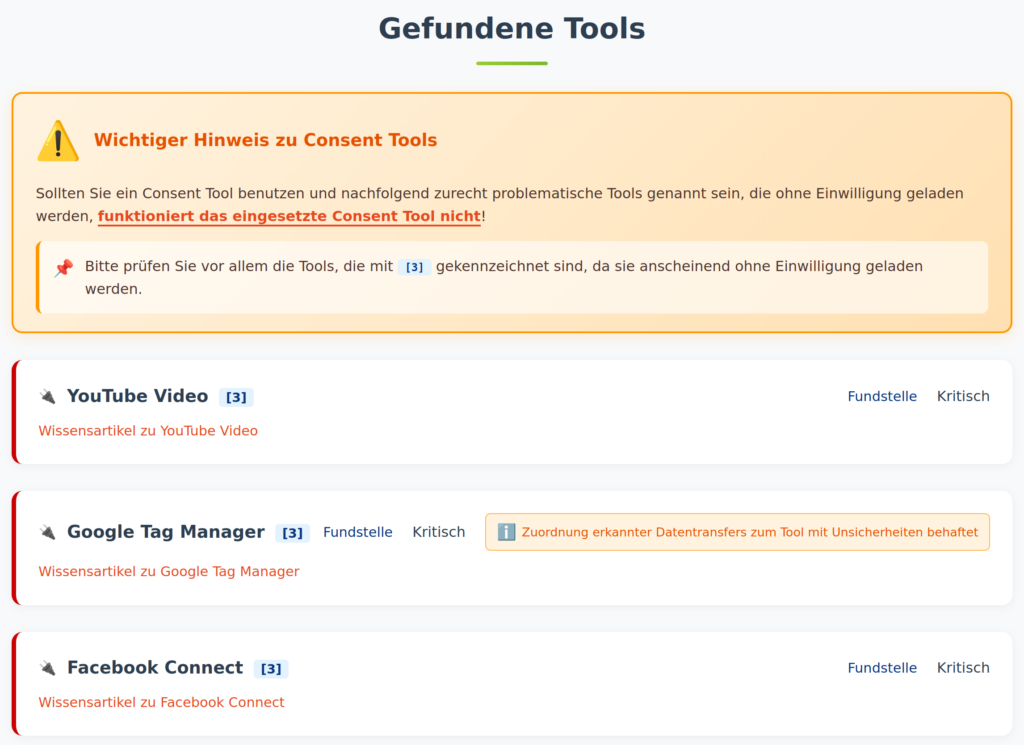The image size is (1024, 745).
Task: Click the [3] badge next to Facebook Connect
Action: tap(271, 669)
